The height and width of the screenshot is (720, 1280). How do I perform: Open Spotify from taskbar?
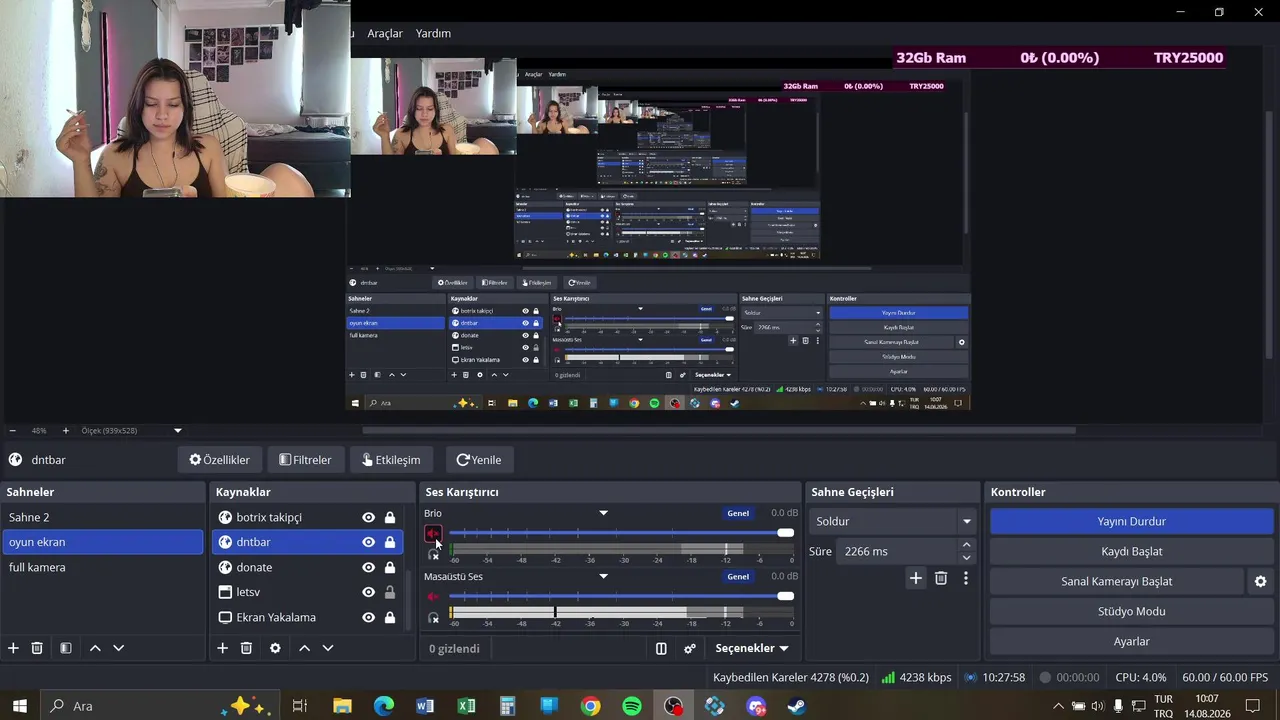point(632,706)
